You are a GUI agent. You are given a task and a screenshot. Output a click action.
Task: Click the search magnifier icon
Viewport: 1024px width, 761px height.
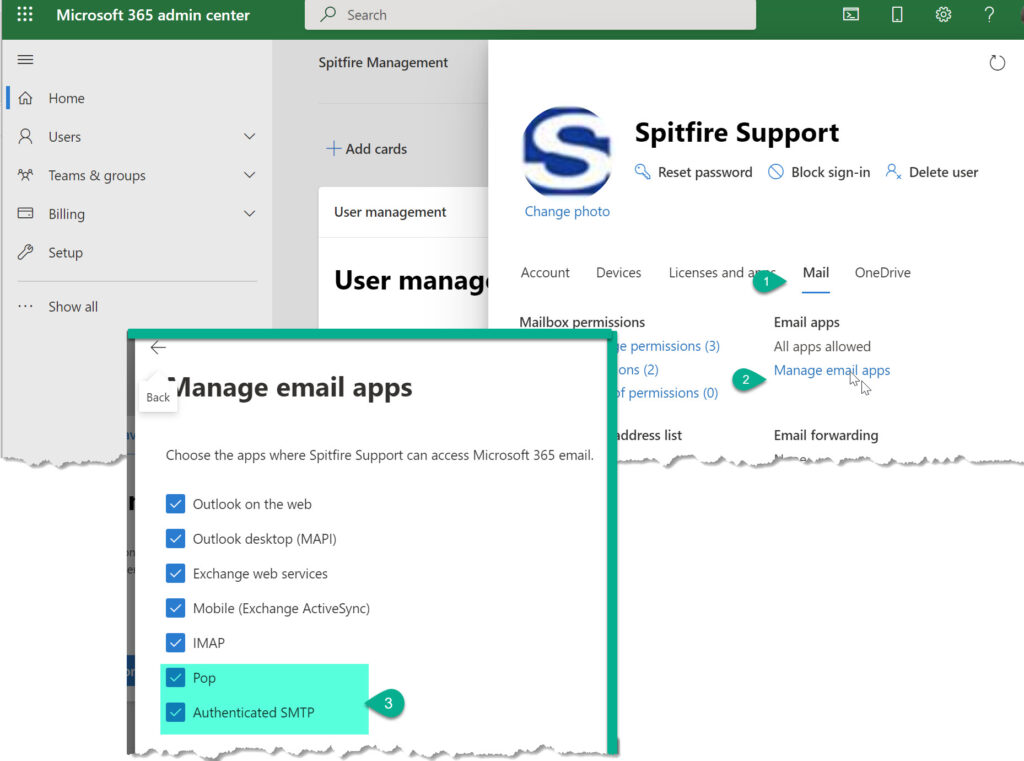coord(328,14)
